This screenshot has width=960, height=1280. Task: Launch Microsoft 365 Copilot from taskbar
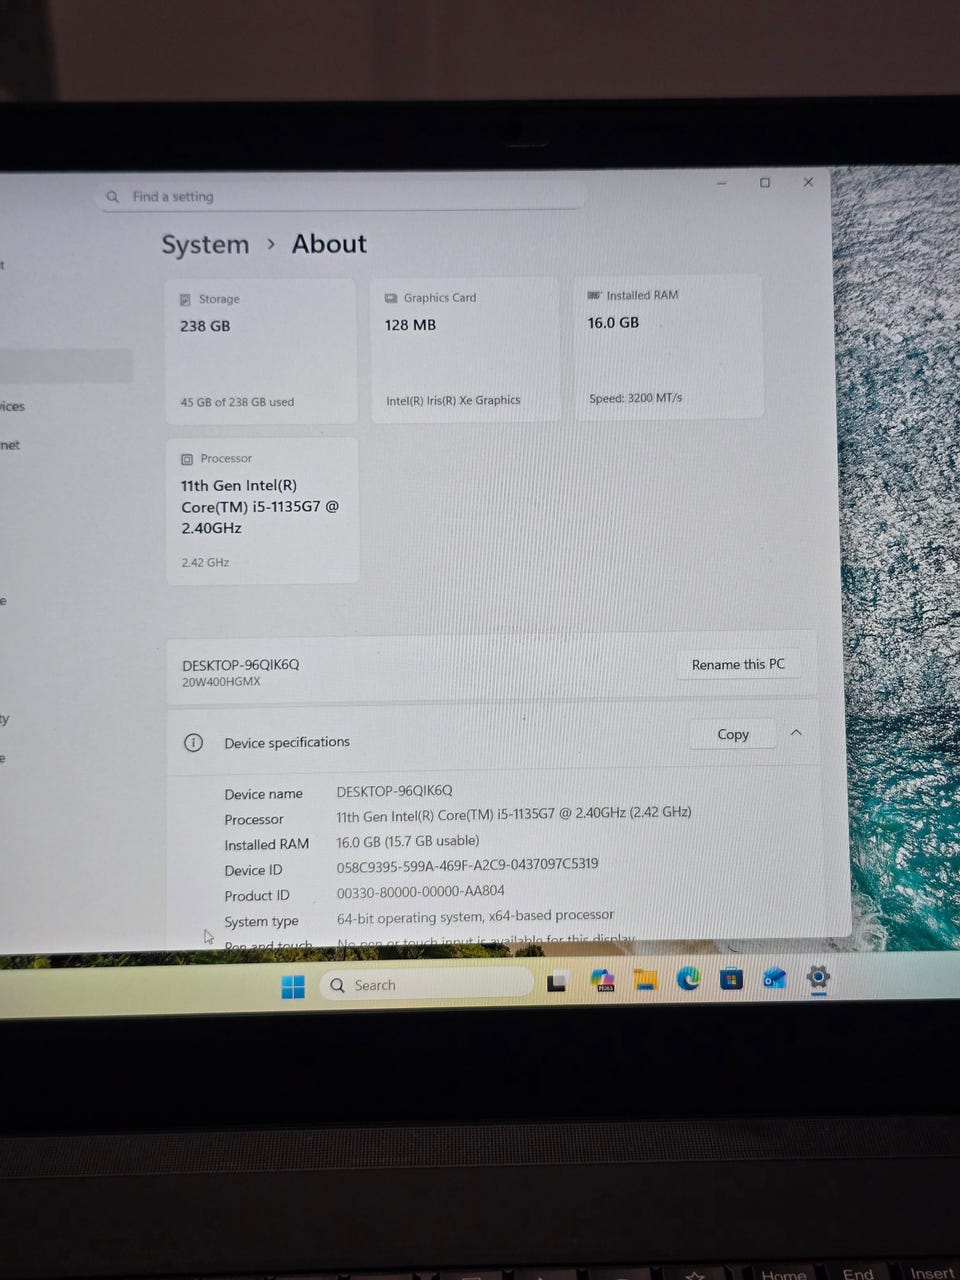[602, 981]
